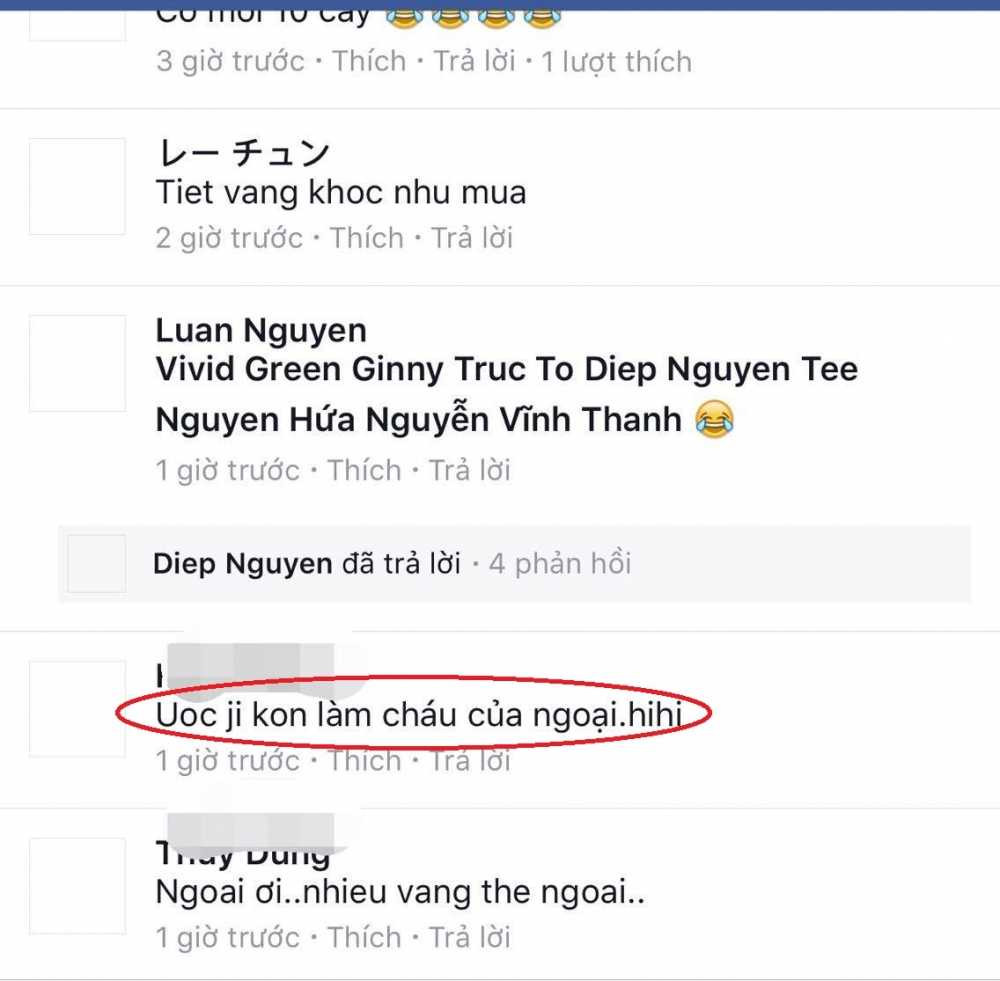Like the 'Tiet vang khoc nhu mua' comment

367,238
